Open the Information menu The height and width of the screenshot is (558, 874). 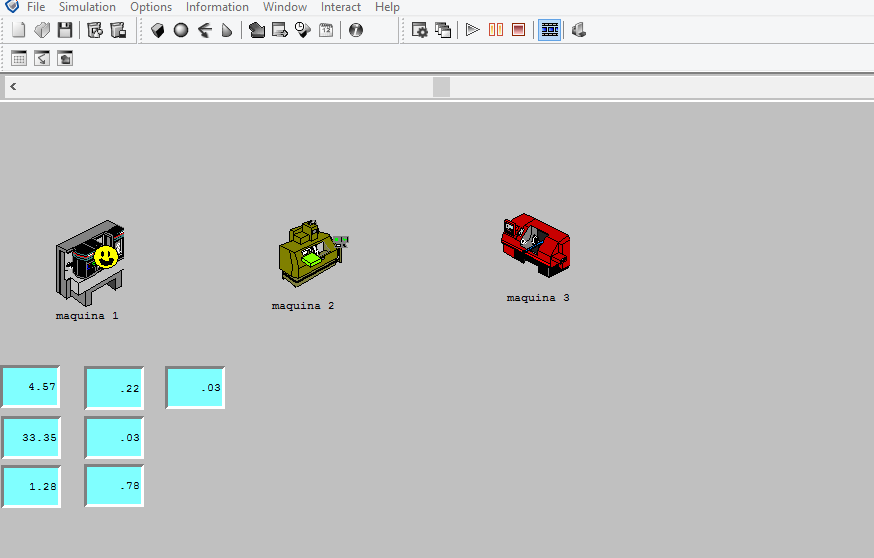217,7
